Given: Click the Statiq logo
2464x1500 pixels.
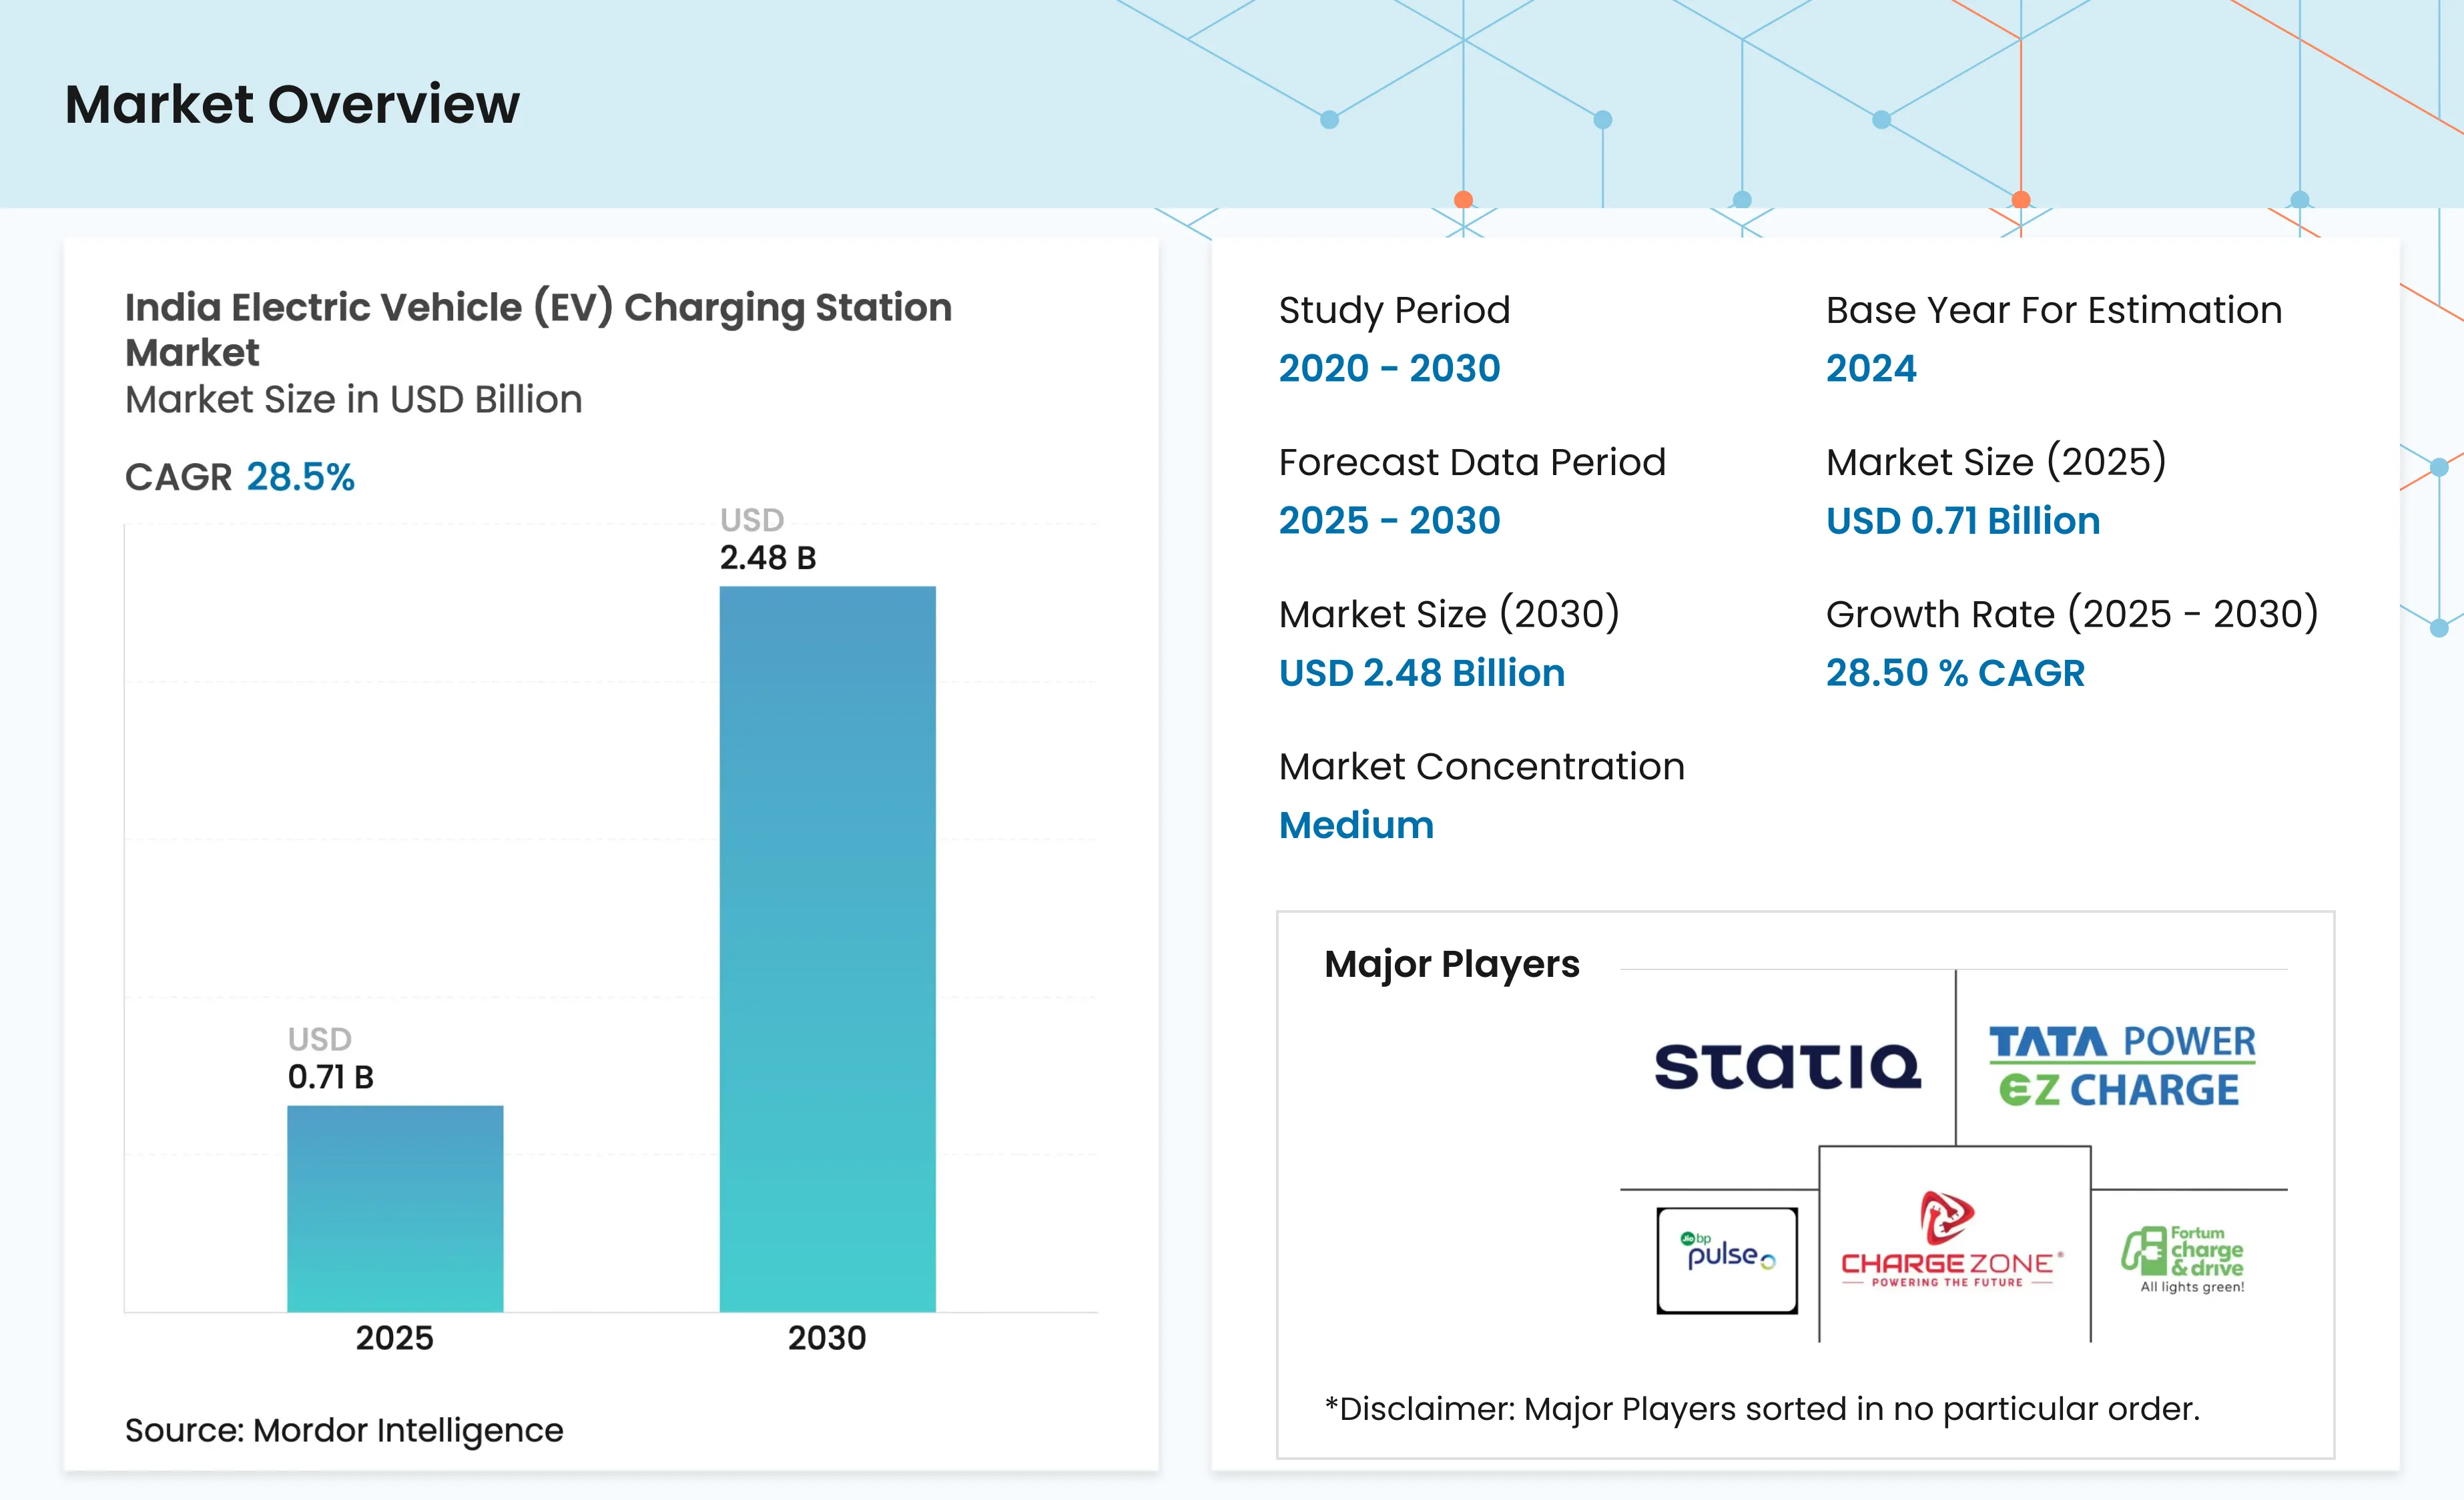Looking at the screenshot, I should coord(1788,1066).
